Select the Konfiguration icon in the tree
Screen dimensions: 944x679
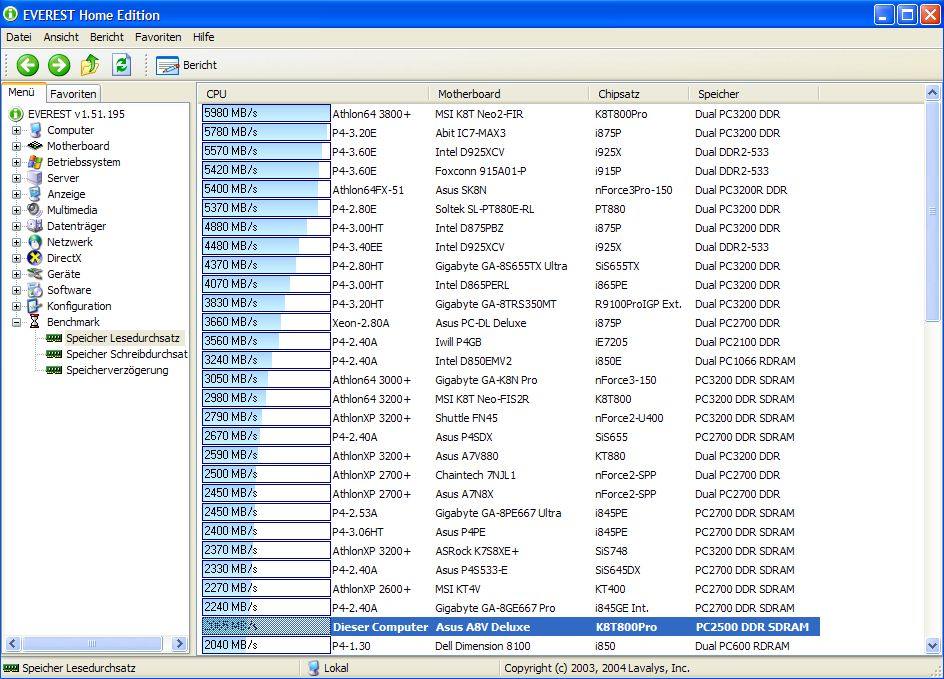[36, 306]
